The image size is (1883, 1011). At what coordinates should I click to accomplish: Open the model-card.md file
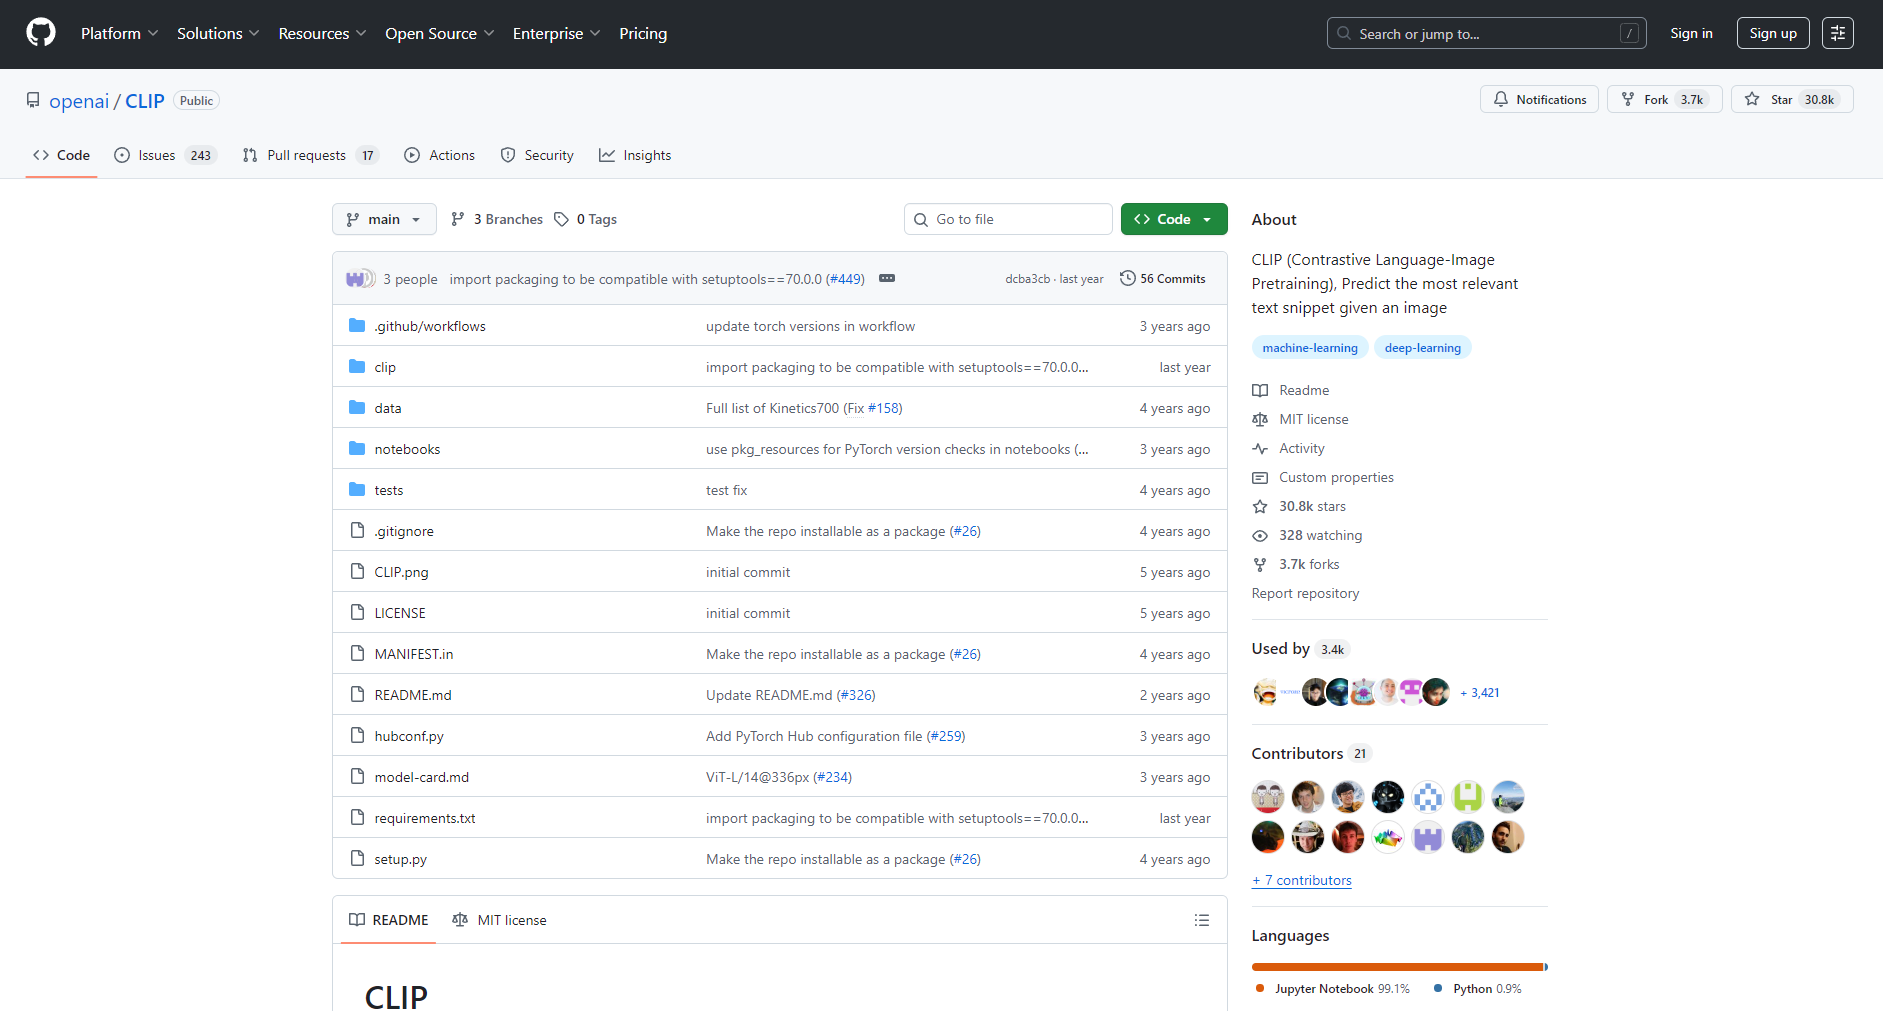422,777
